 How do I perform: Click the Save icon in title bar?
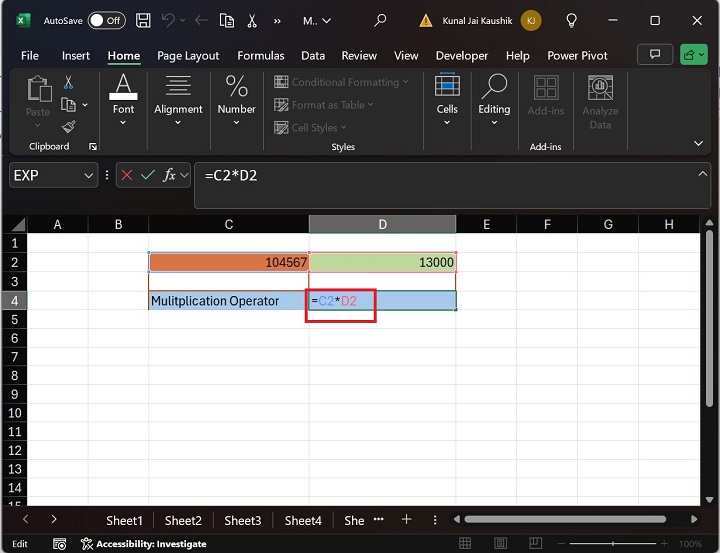(x=144, y=20)
